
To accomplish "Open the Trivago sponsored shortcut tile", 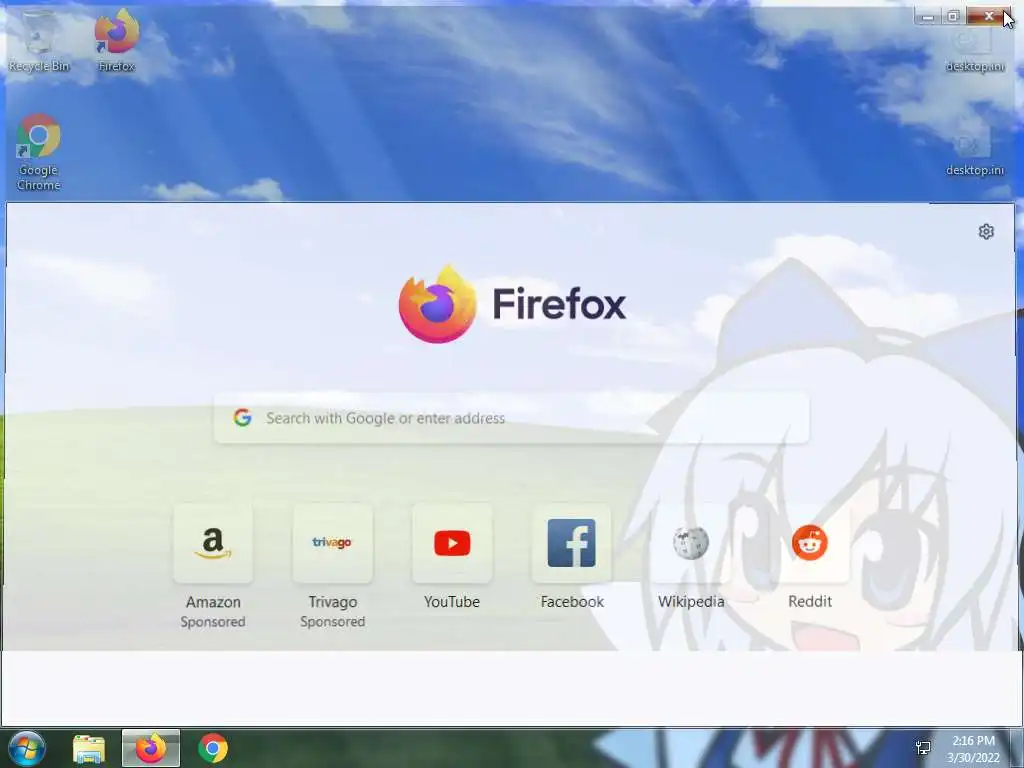I will point(332,543).
